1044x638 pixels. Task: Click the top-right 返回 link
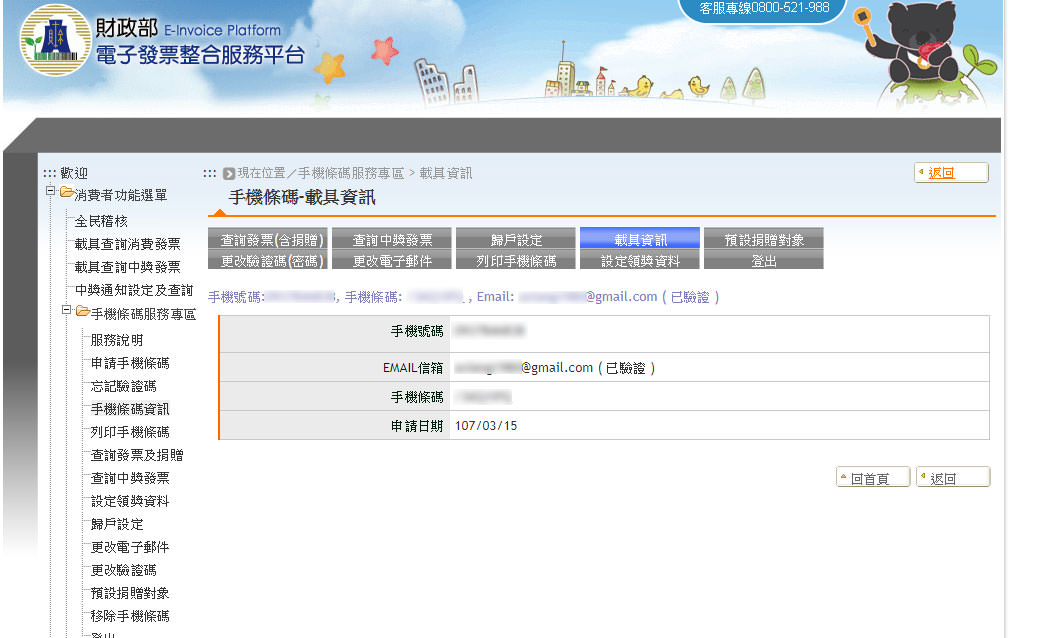pos(941,173)
